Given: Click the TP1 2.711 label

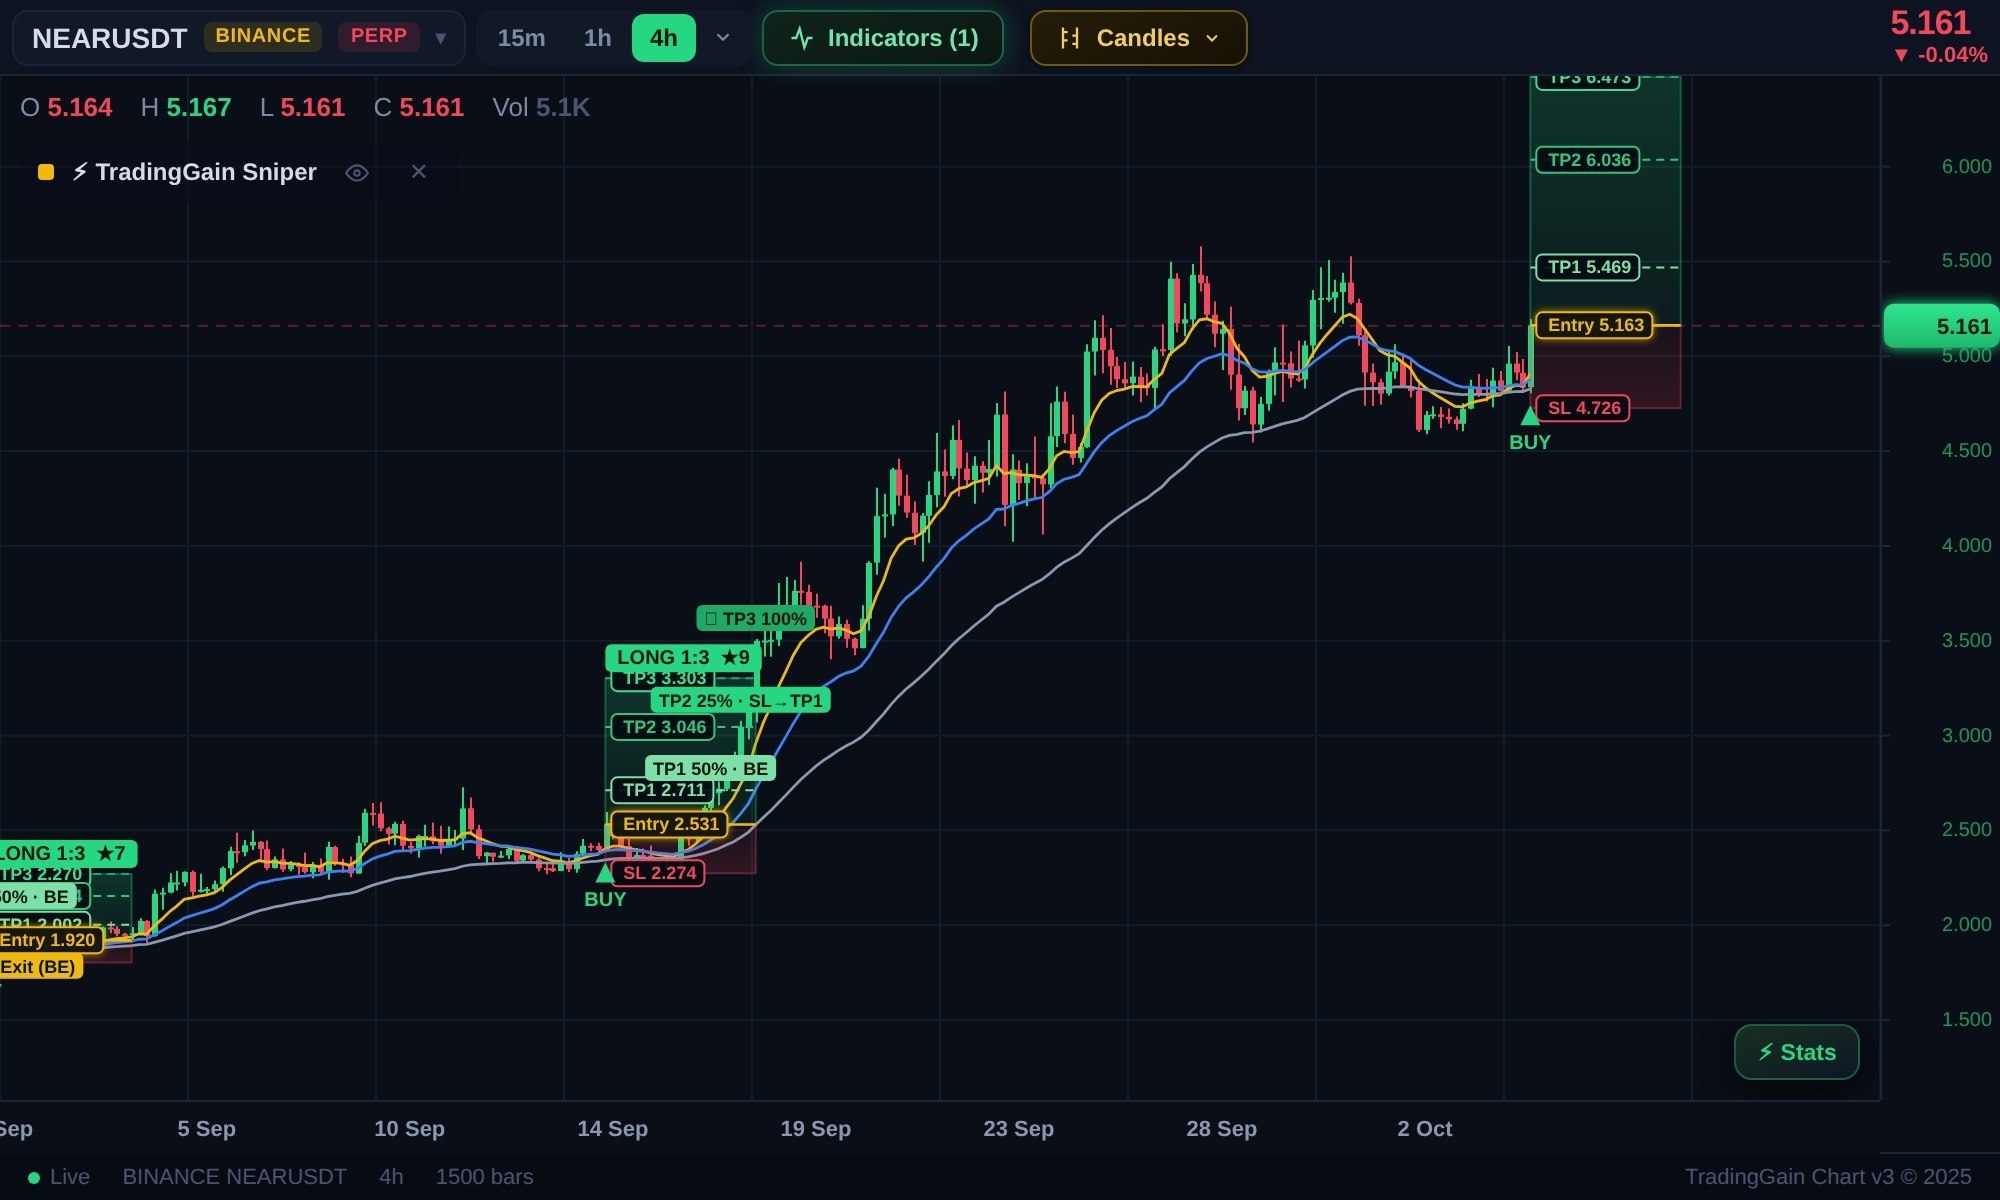Looking at the screenshot, I should (x=663, y=790).
